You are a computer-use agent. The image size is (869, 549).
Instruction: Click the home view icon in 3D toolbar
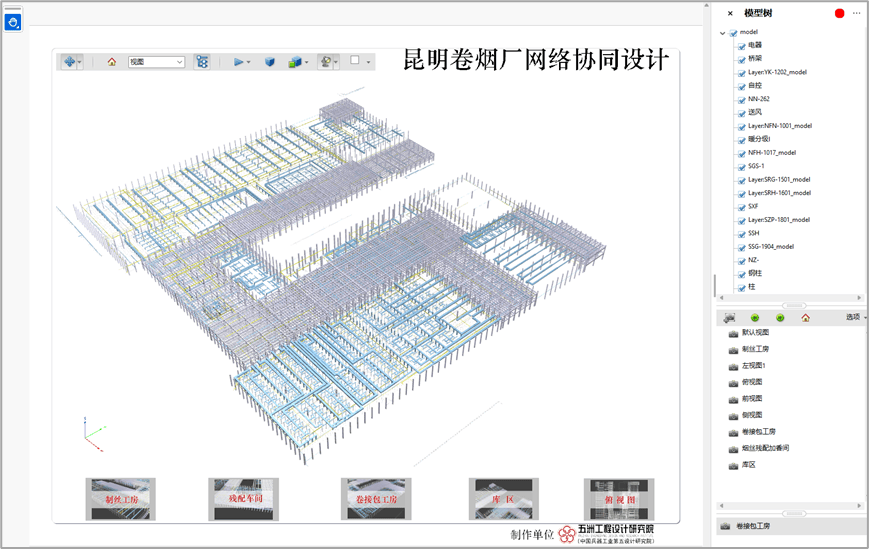112,62
